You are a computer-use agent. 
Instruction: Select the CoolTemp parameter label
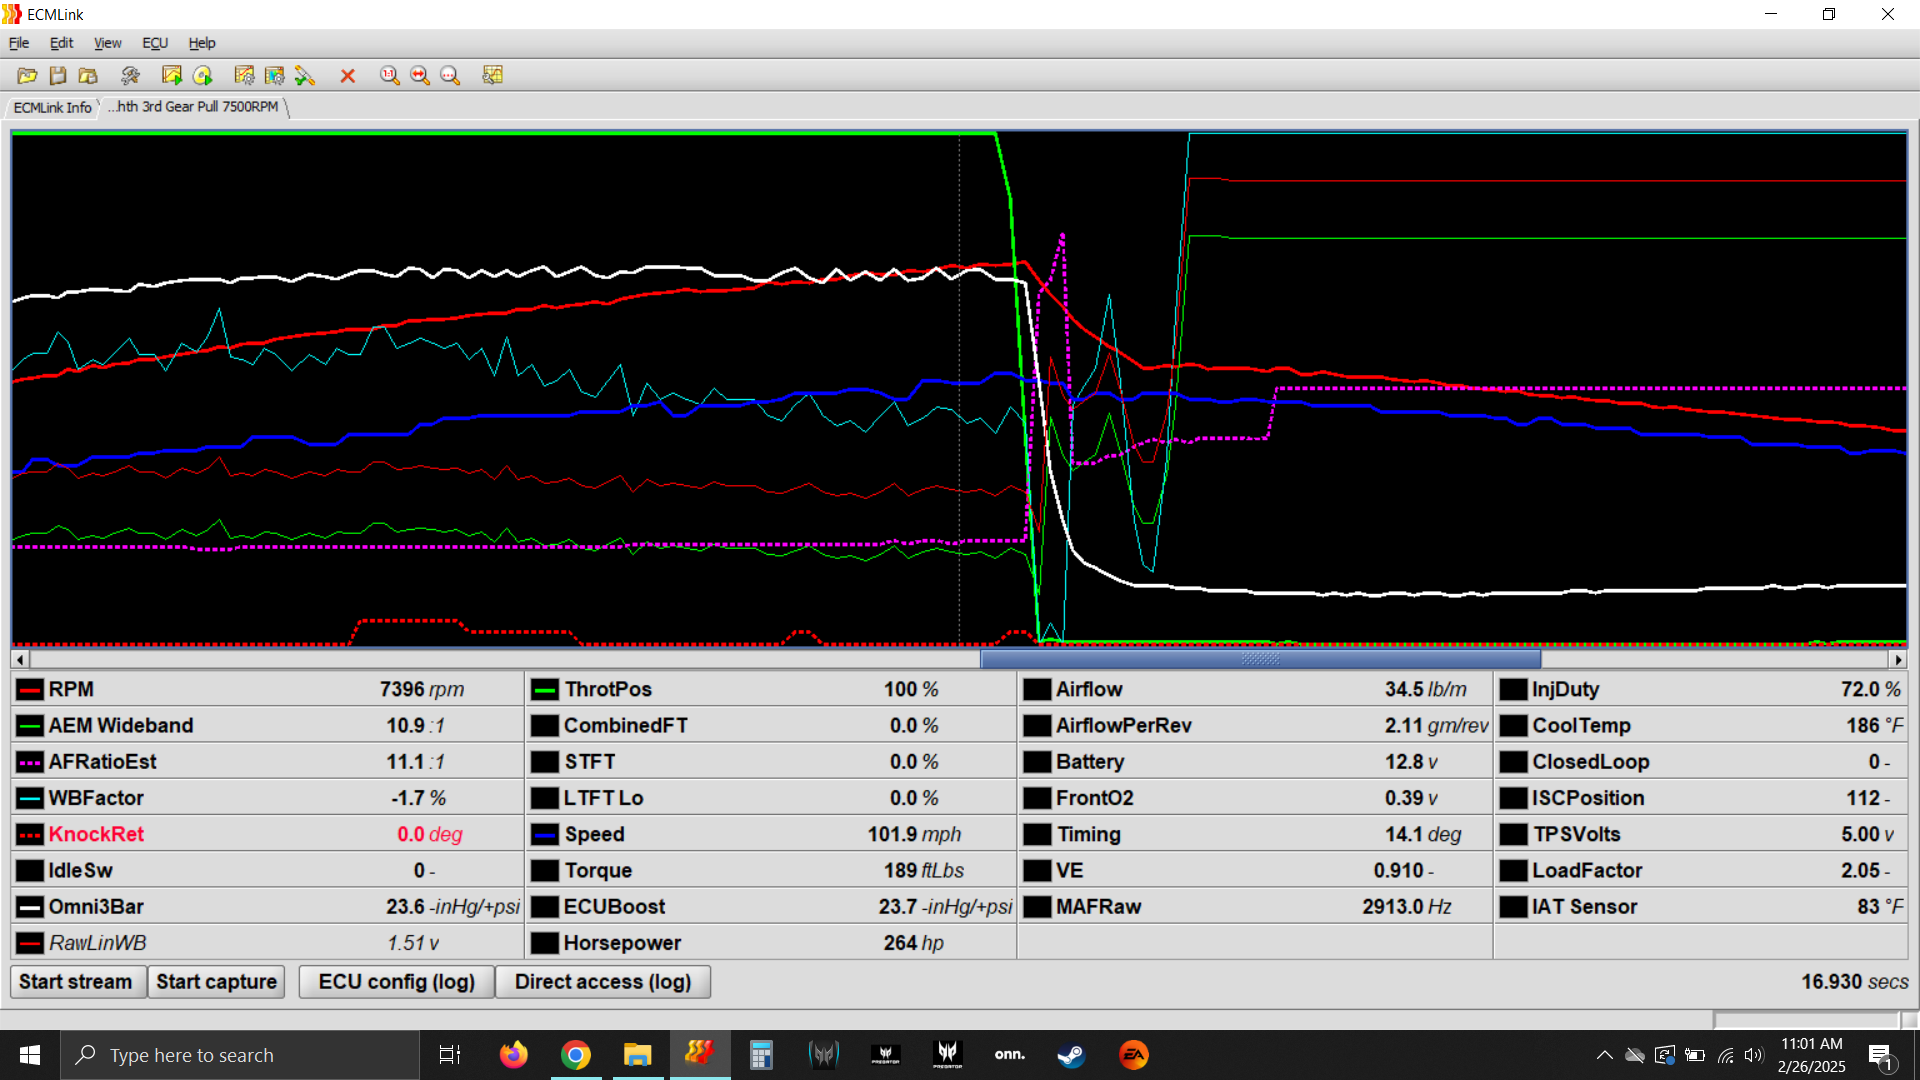1581,726
